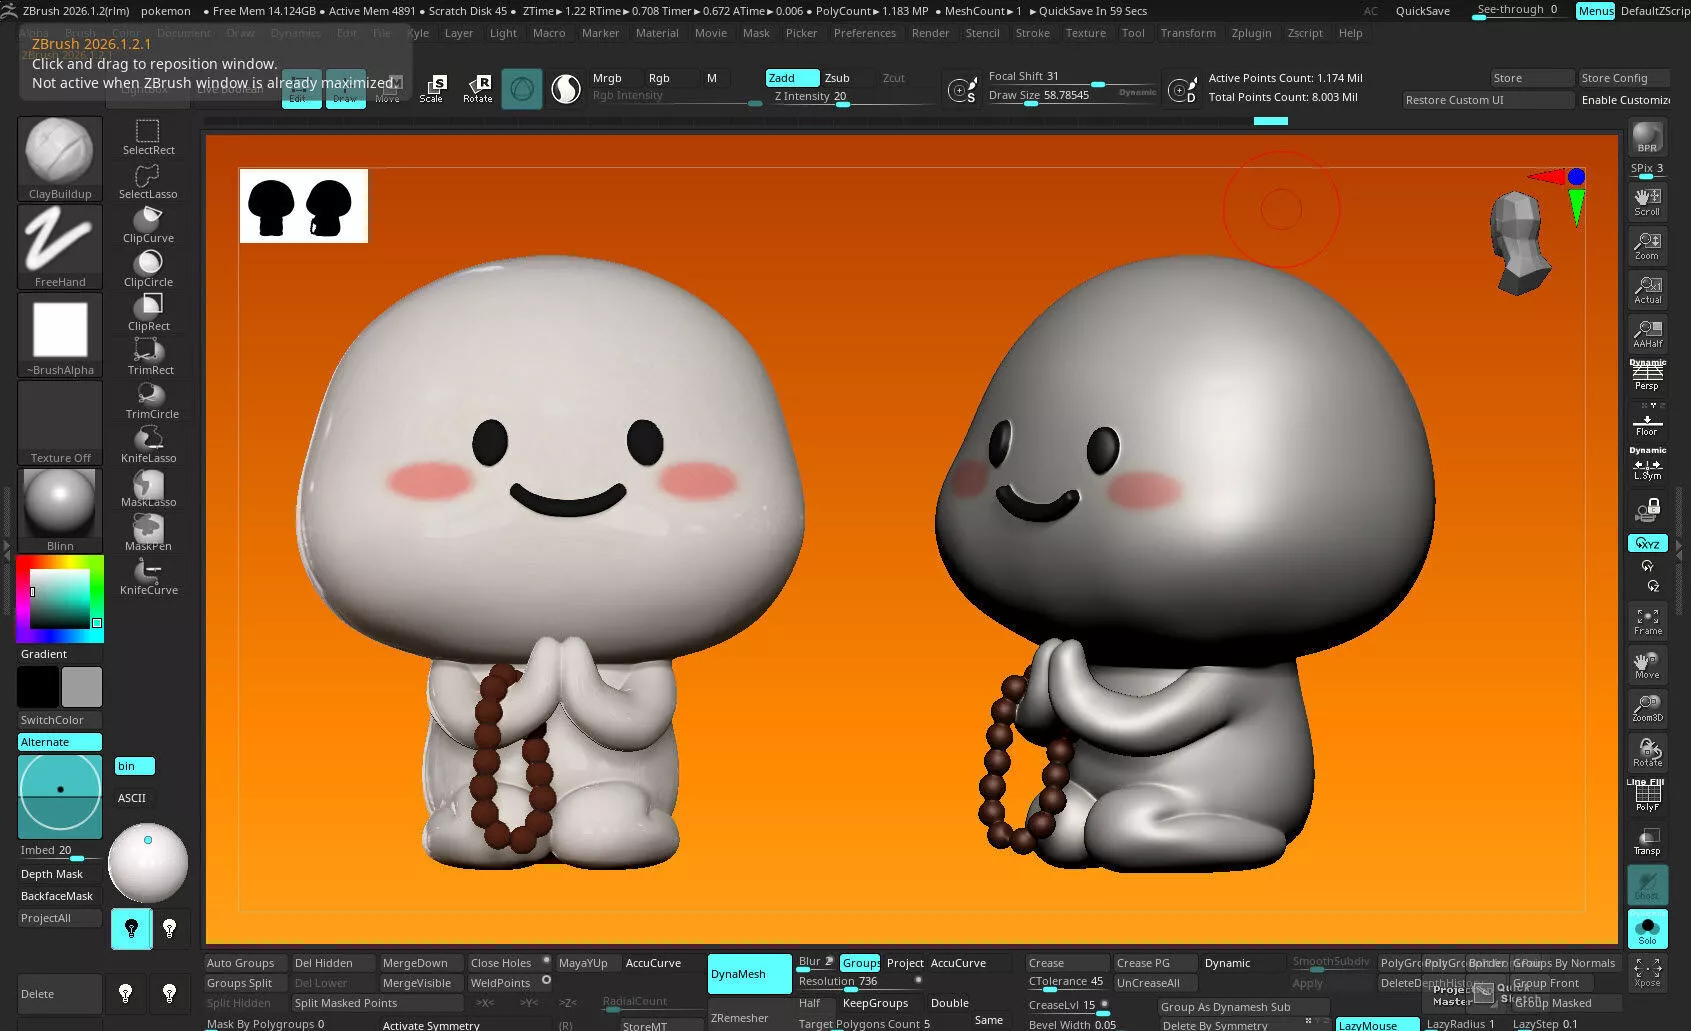Click the ZRemesher button
This screenshot has height=1031, width=1691.
749,1018
